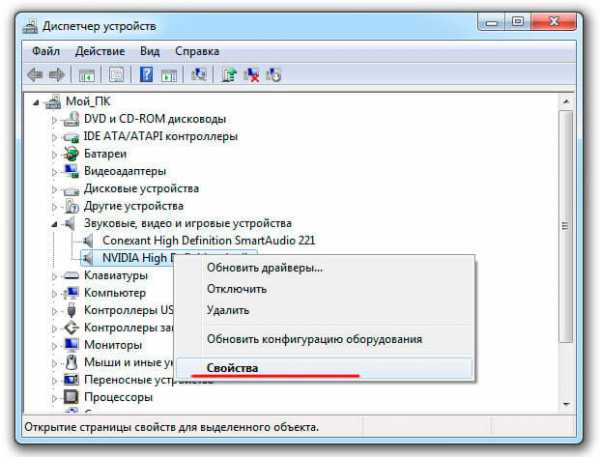The height and width of the screenshot is (457, 600).
Task: Click the Update driver software toolbar icon
Action: pyautogui.click(x=228, y=75)
